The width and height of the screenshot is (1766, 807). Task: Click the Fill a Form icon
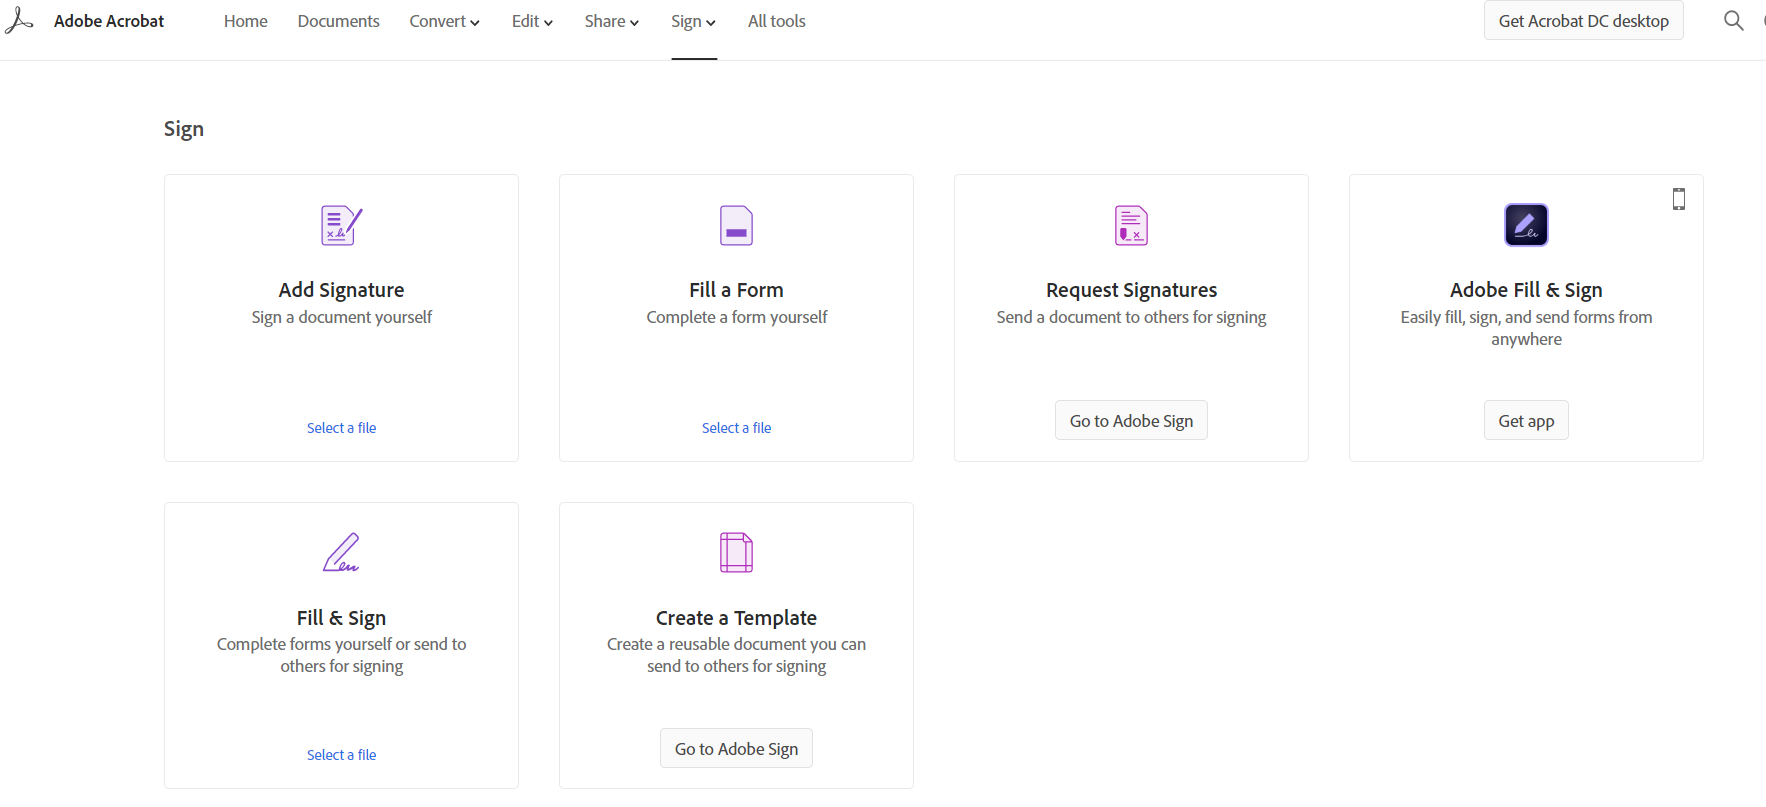[x=736, y=226]
